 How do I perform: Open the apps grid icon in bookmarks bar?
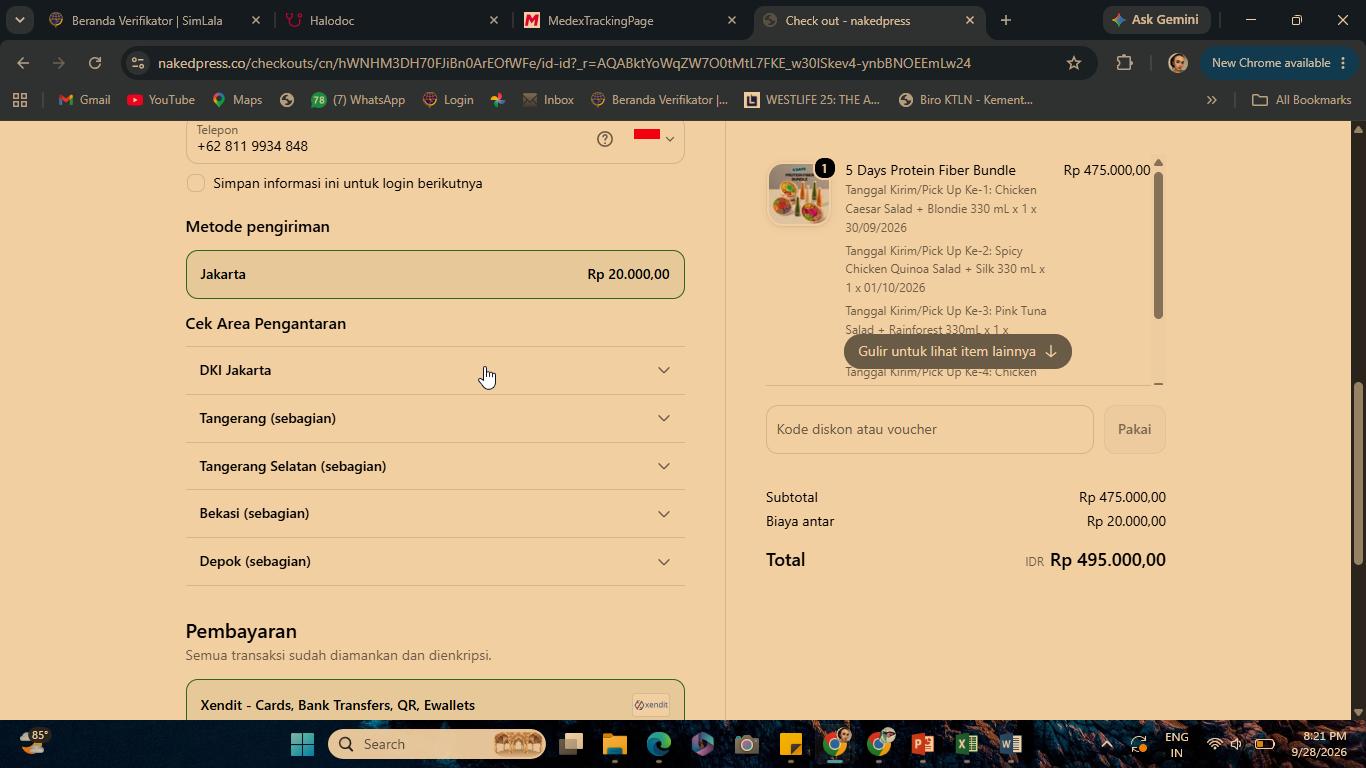coord(20,100)
